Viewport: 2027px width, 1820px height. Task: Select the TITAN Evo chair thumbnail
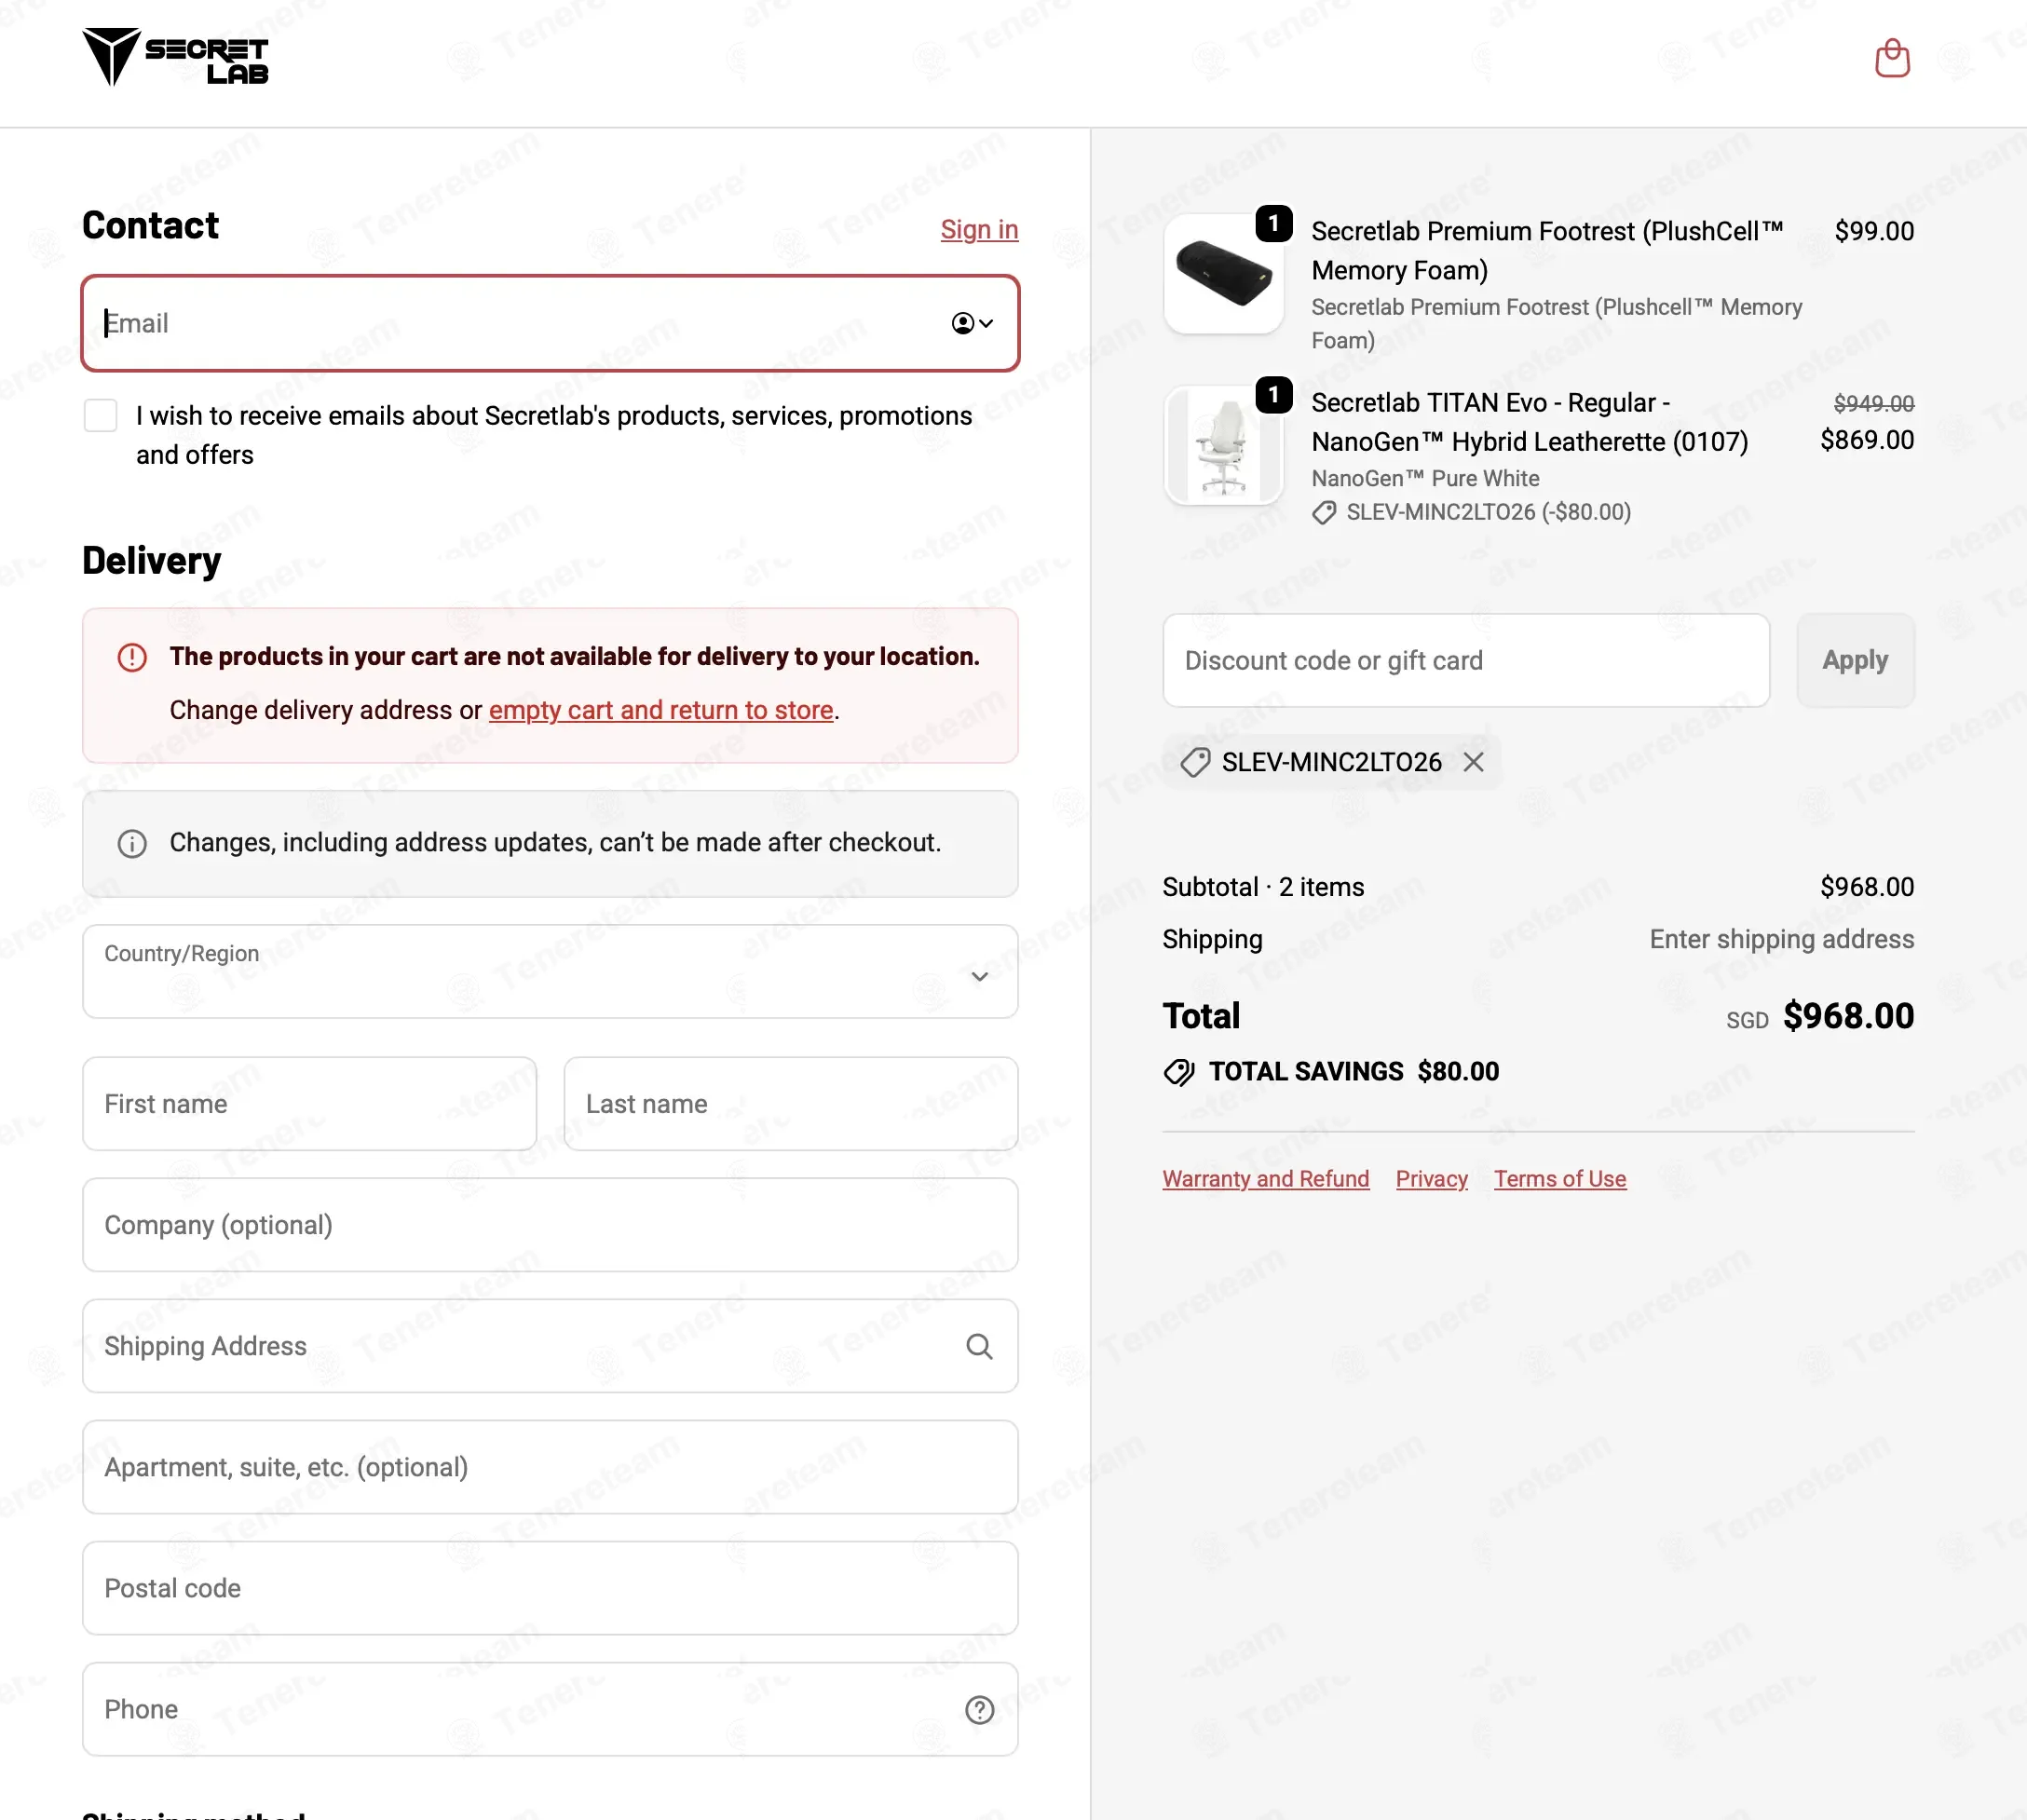point(1223,445)
